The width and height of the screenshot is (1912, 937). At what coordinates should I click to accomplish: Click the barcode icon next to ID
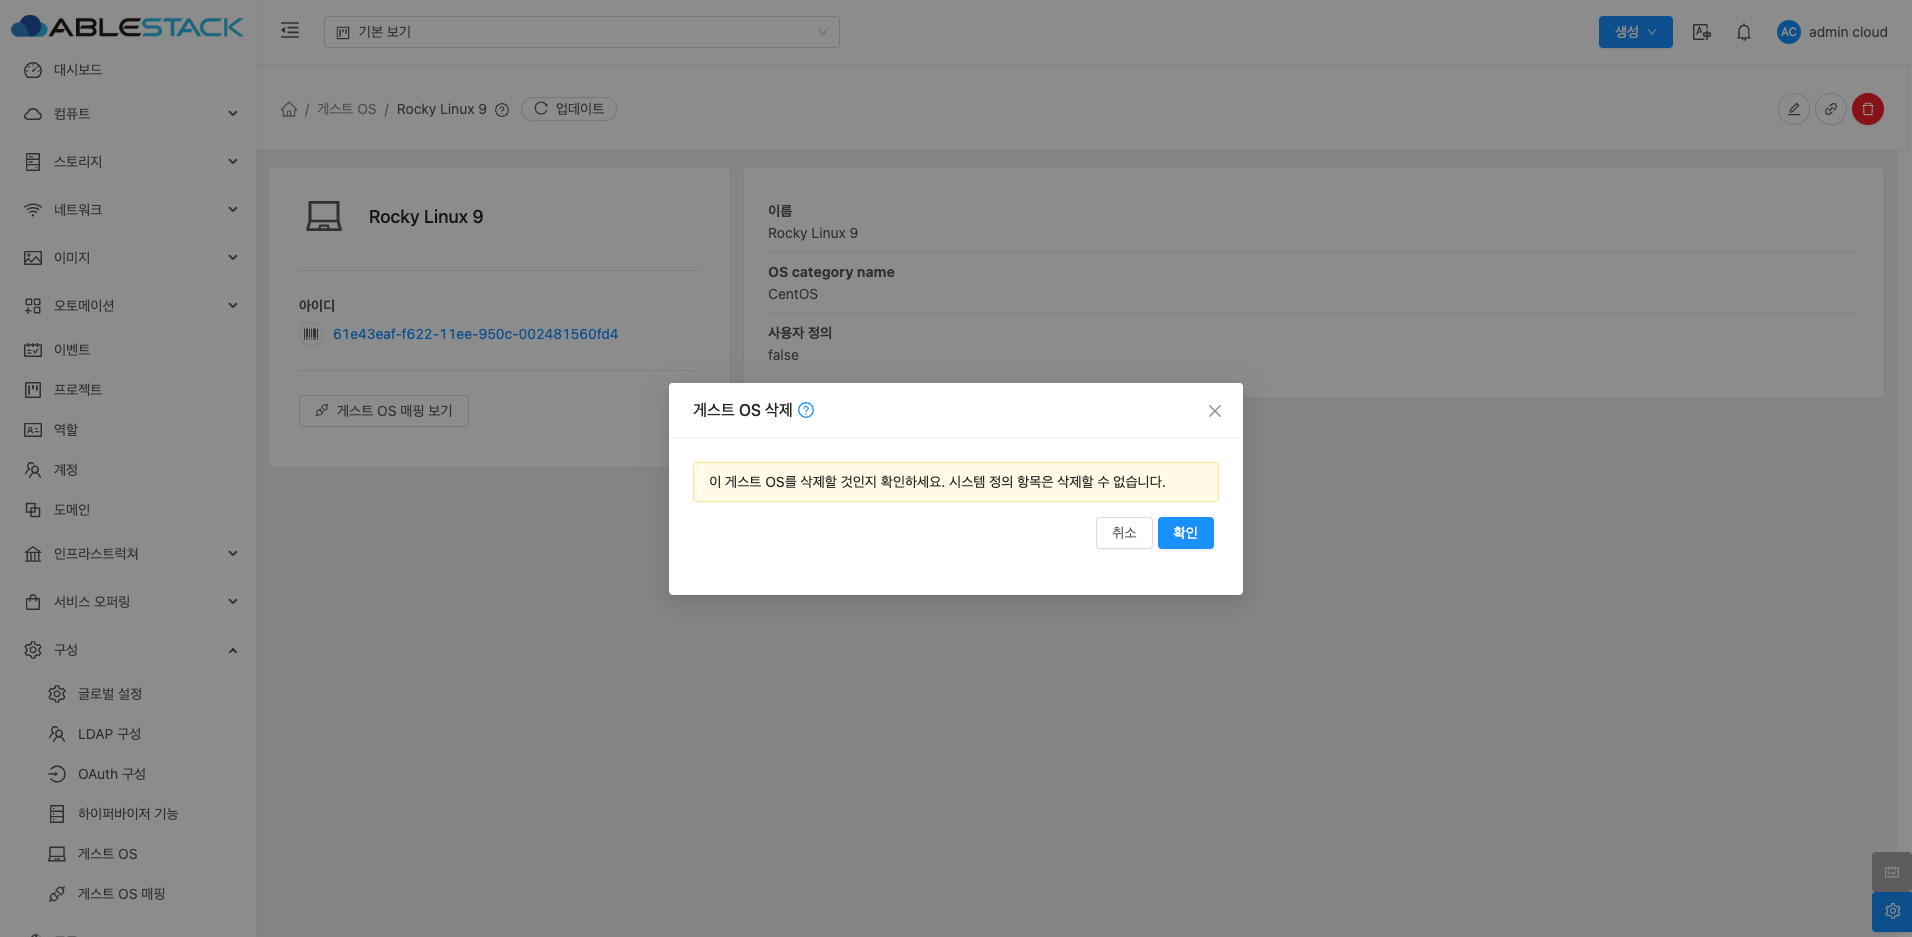(311, 334)
